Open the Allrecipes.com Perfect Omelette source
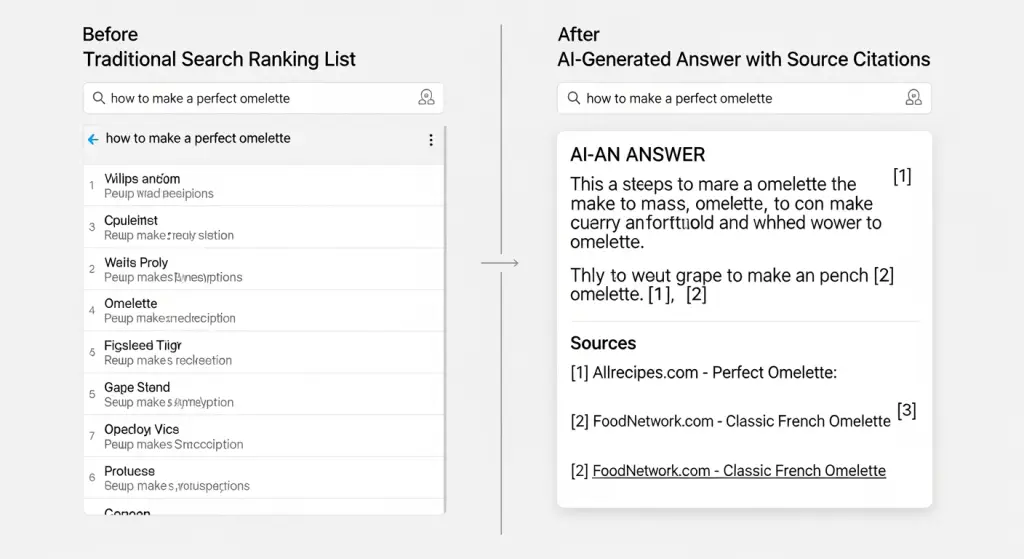 (x=703, y=373)
